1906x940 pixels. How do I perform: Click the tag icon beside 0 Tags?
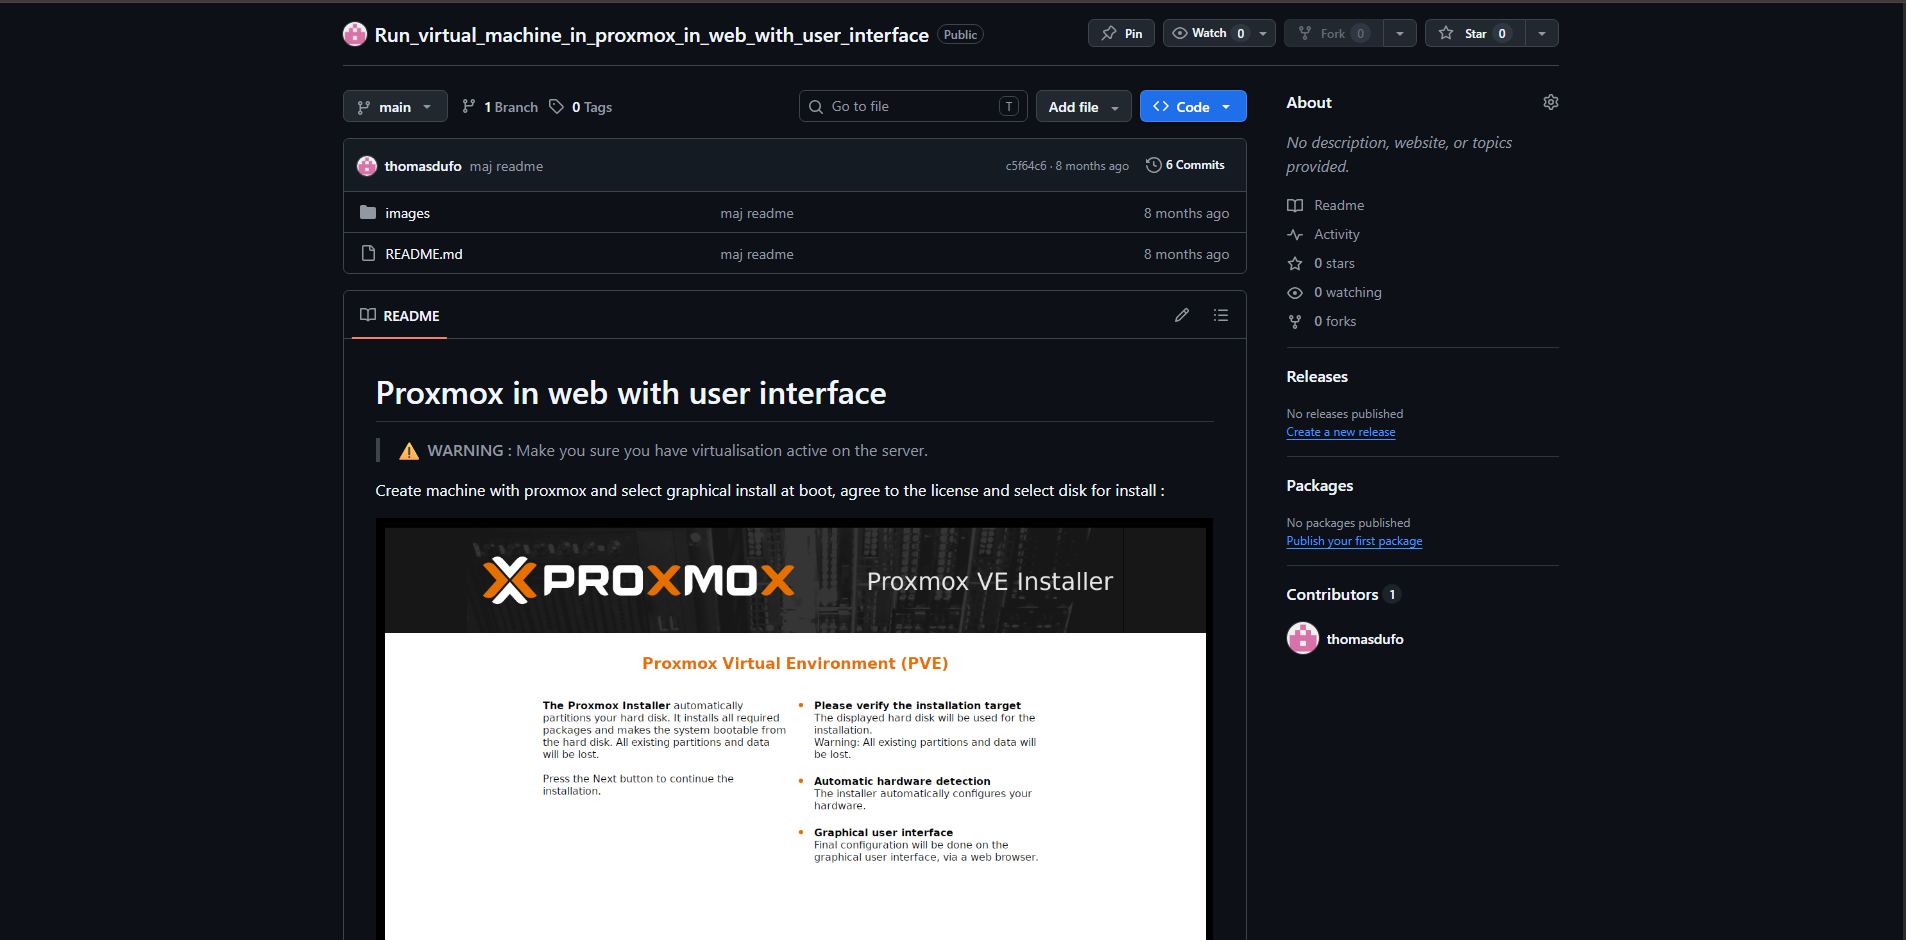[x=557, y=106]
